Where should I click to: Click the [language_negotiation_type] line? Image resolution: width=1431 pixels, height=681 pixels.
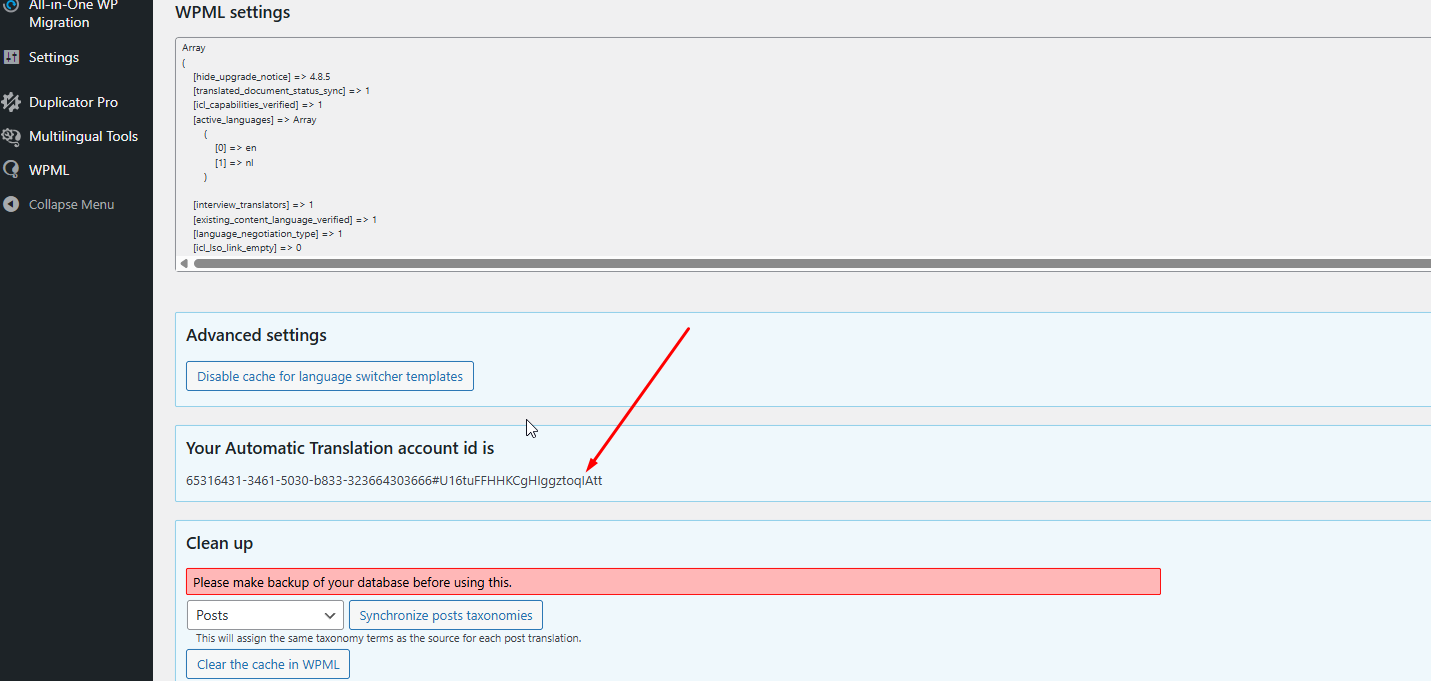(x=268, y=233)
